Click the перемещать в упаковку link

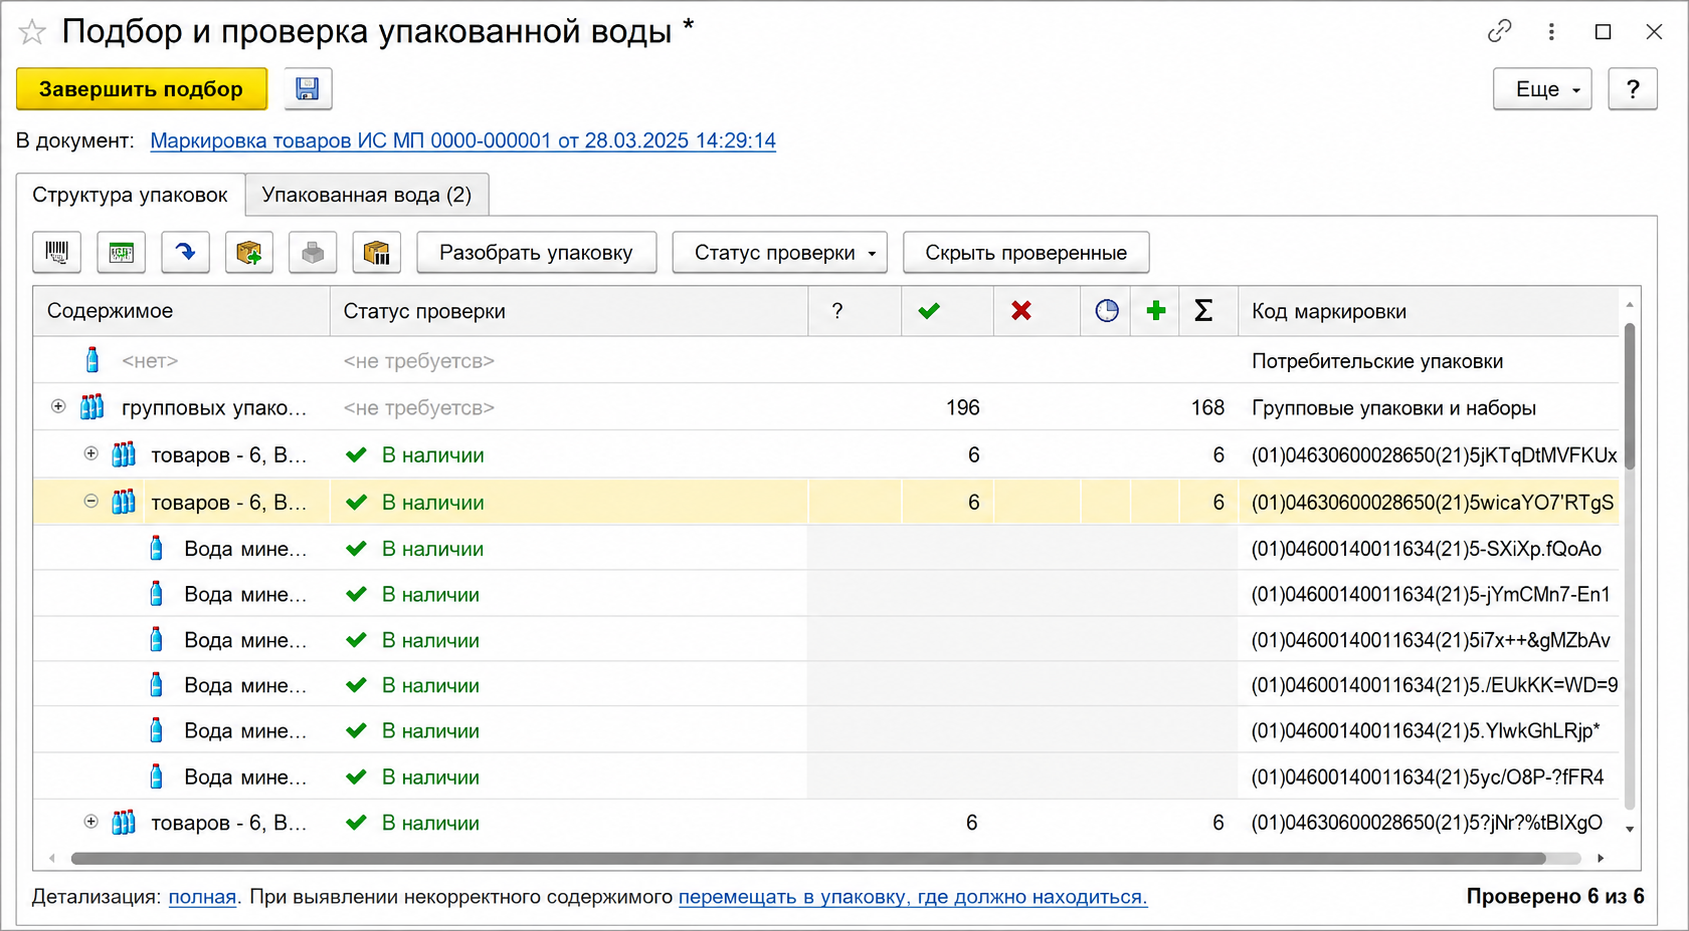[x=913, y=897]
